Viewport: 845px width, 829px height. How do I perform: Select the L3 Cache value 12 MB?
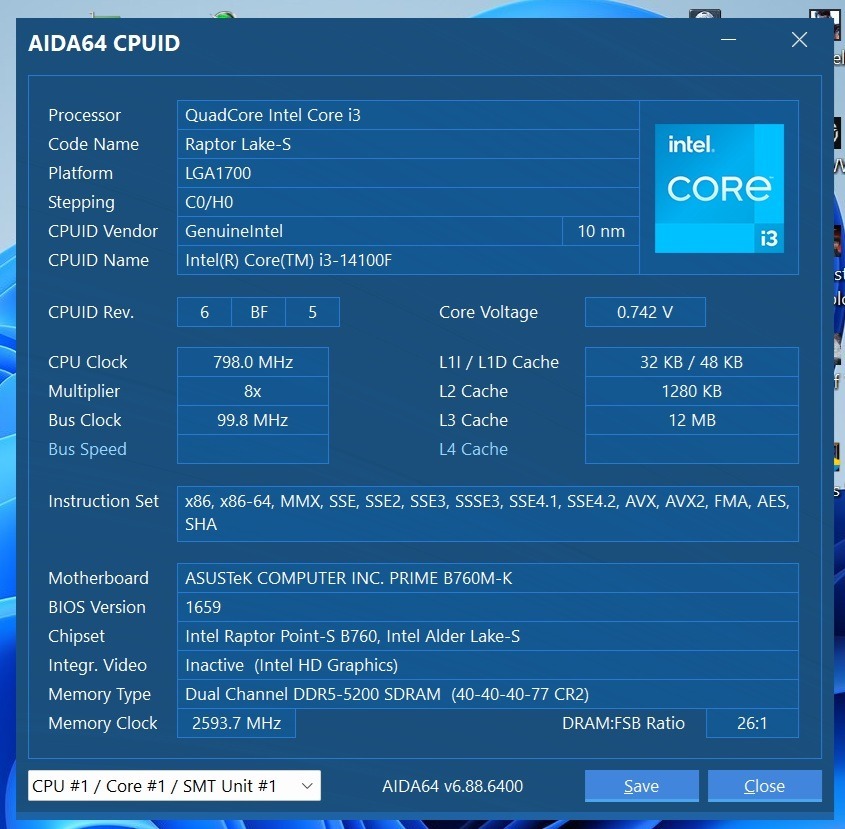pyautogui.click(x=691, y=420)
